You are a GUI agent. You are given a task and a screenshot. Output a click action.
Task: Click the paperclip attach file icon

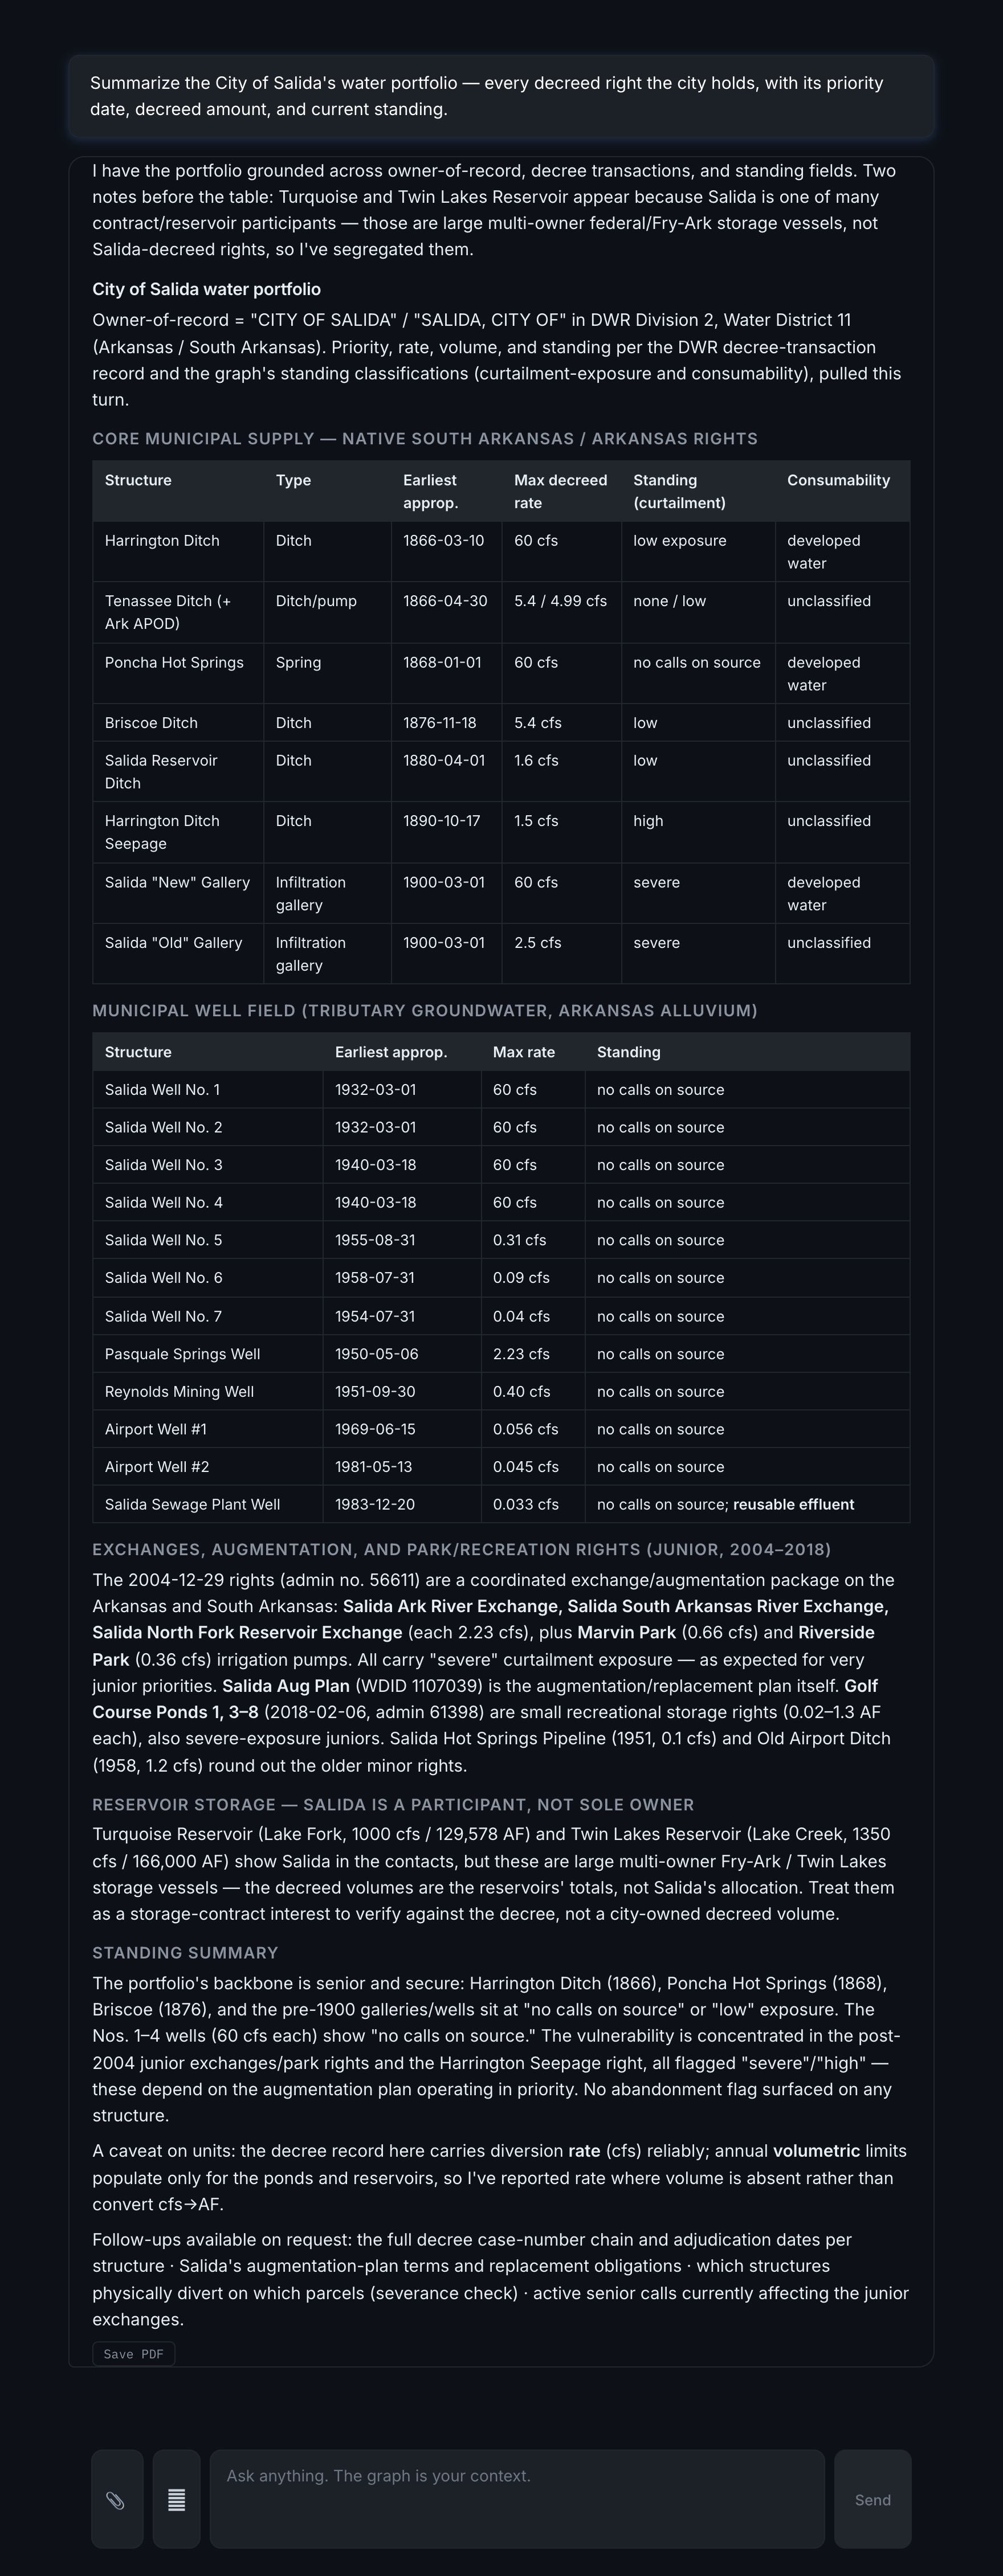pos(117,2499)
